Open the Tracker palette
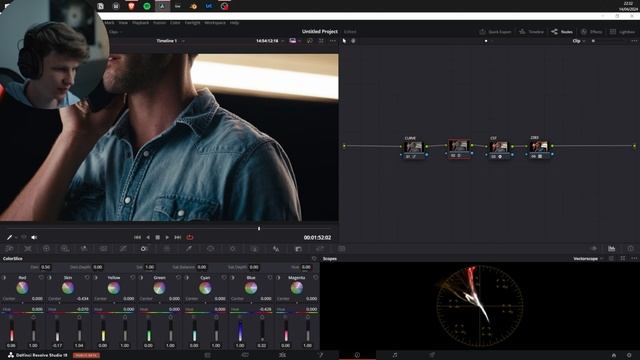This screenshot has height=360, width=640. [232, 249]
